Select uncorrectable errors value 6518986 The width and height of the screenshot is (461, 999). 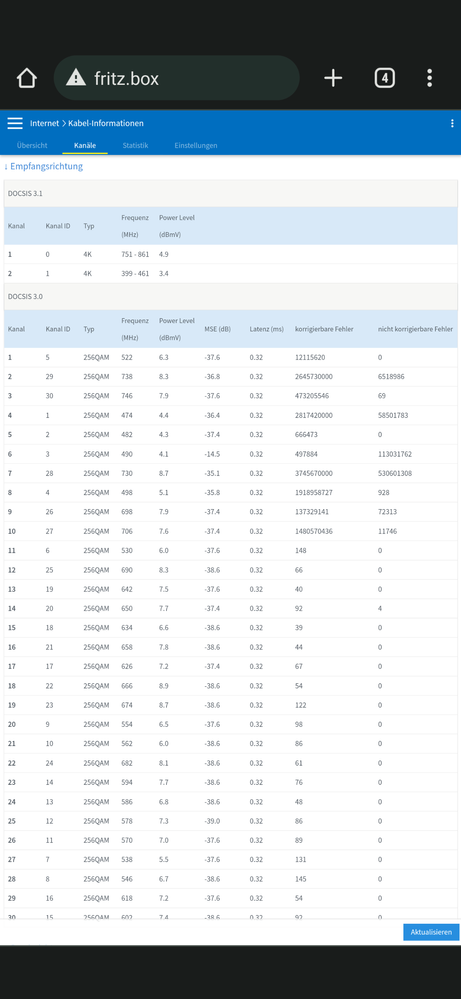click(391, 377)
